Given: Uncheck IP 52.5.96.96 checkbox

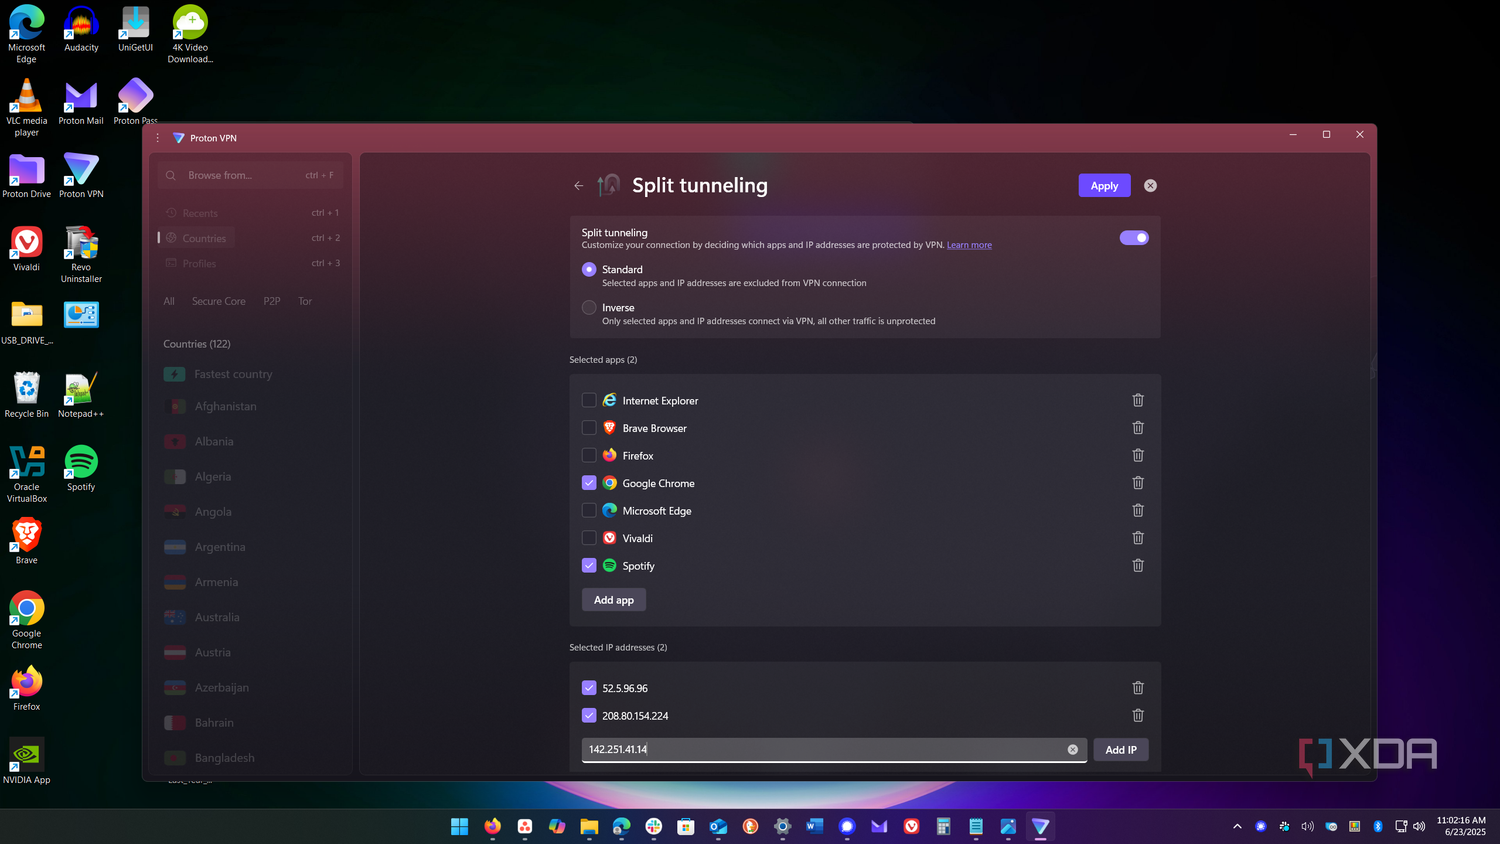Looking at the screenshot, I should click(x=589, y=688).
